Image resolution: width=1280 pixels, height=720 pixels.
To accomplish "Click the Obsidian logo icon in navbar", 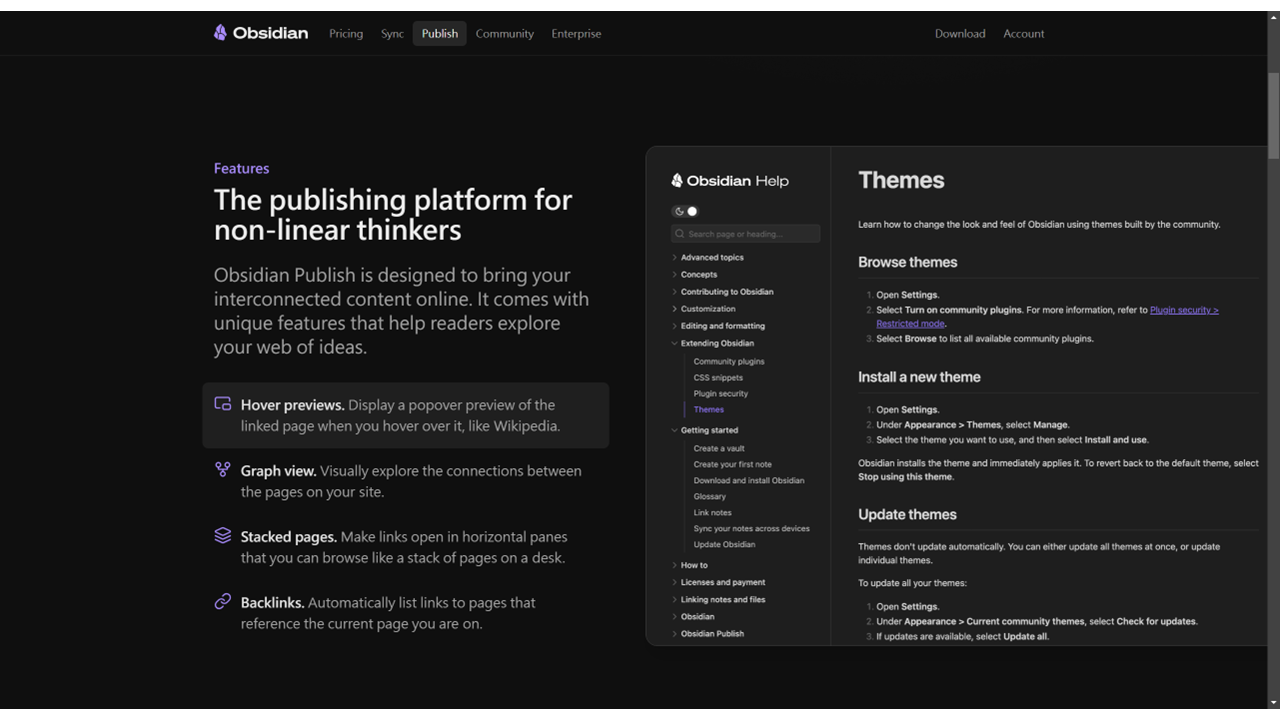I will pyautogui.click(x=220, y=33).
